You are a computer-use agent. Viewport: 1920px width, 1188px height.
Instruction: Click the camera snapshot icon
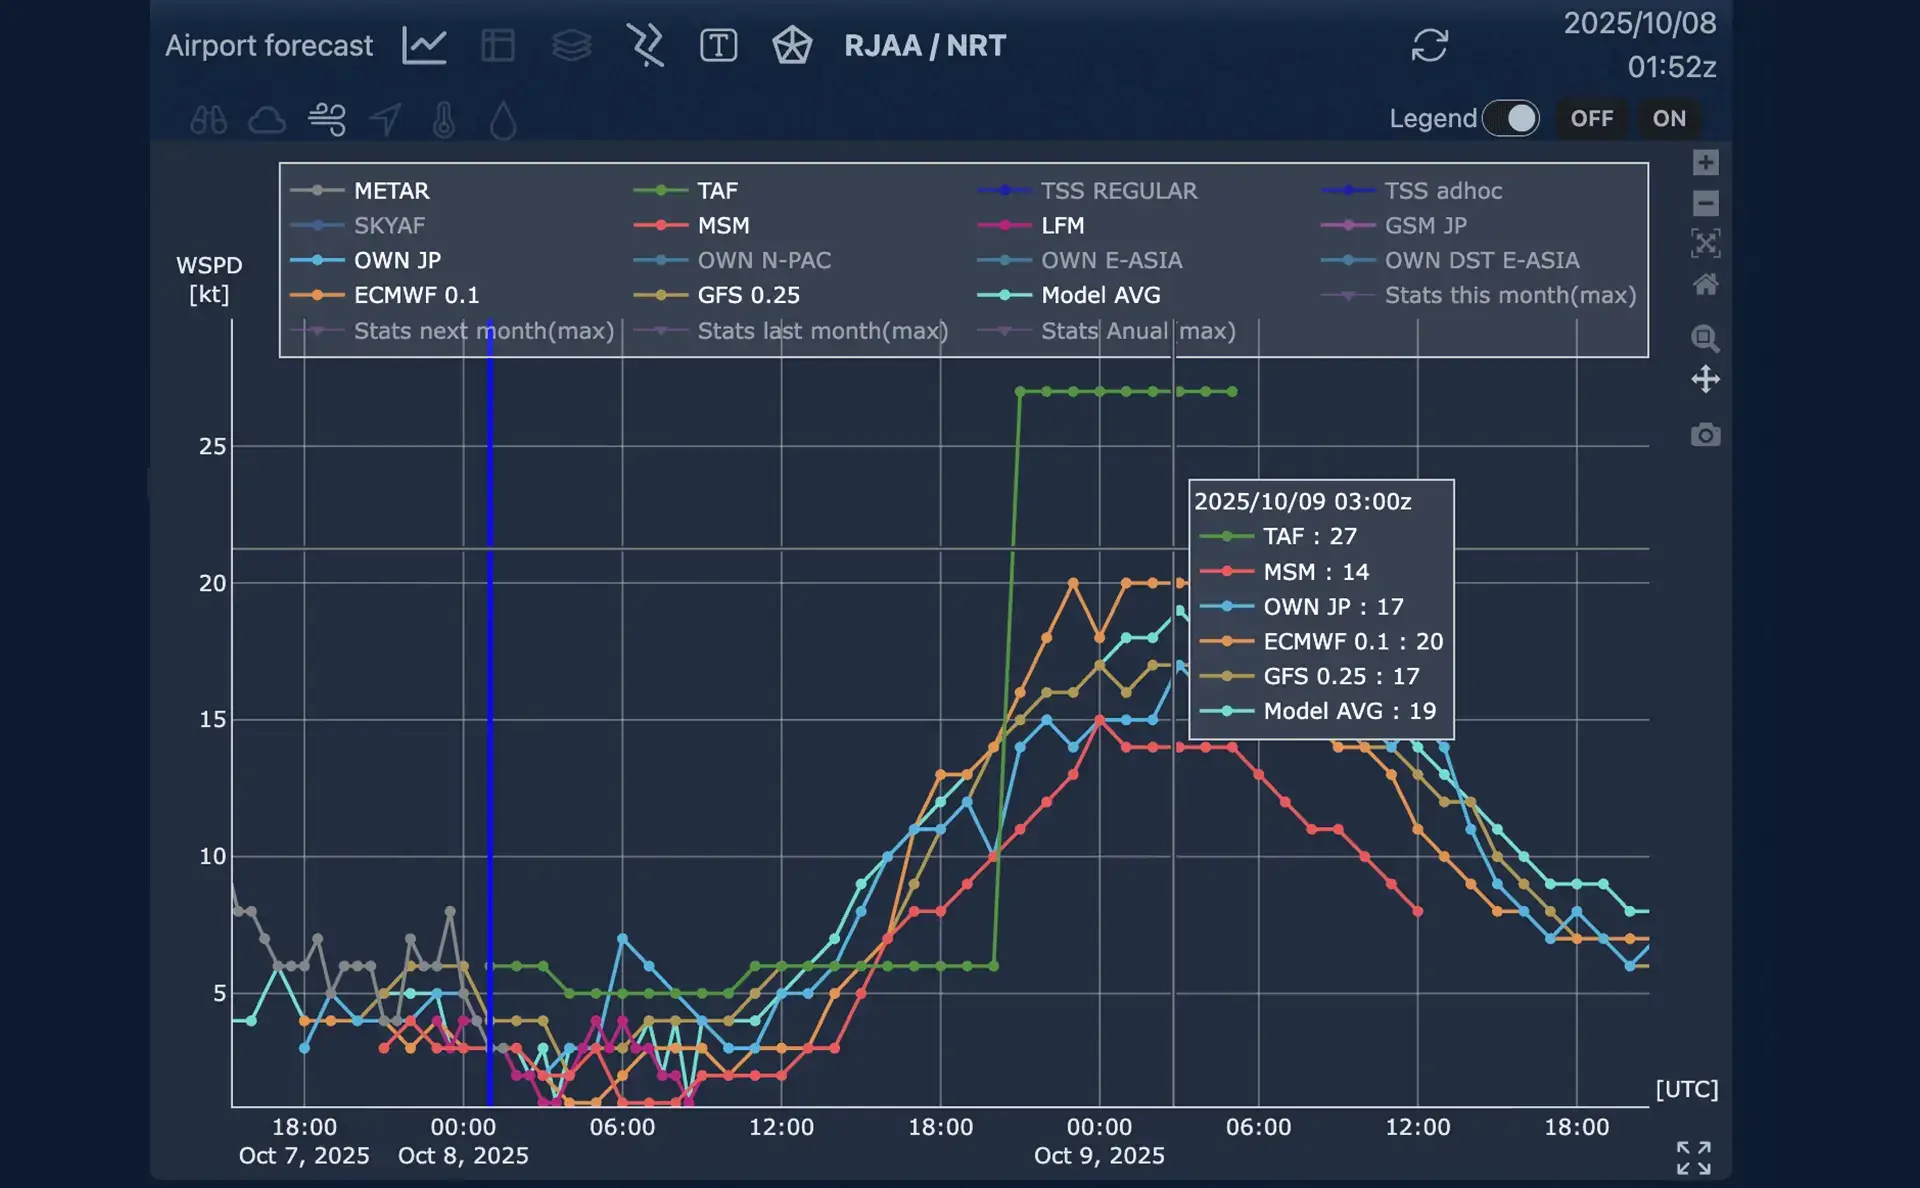1705,435
